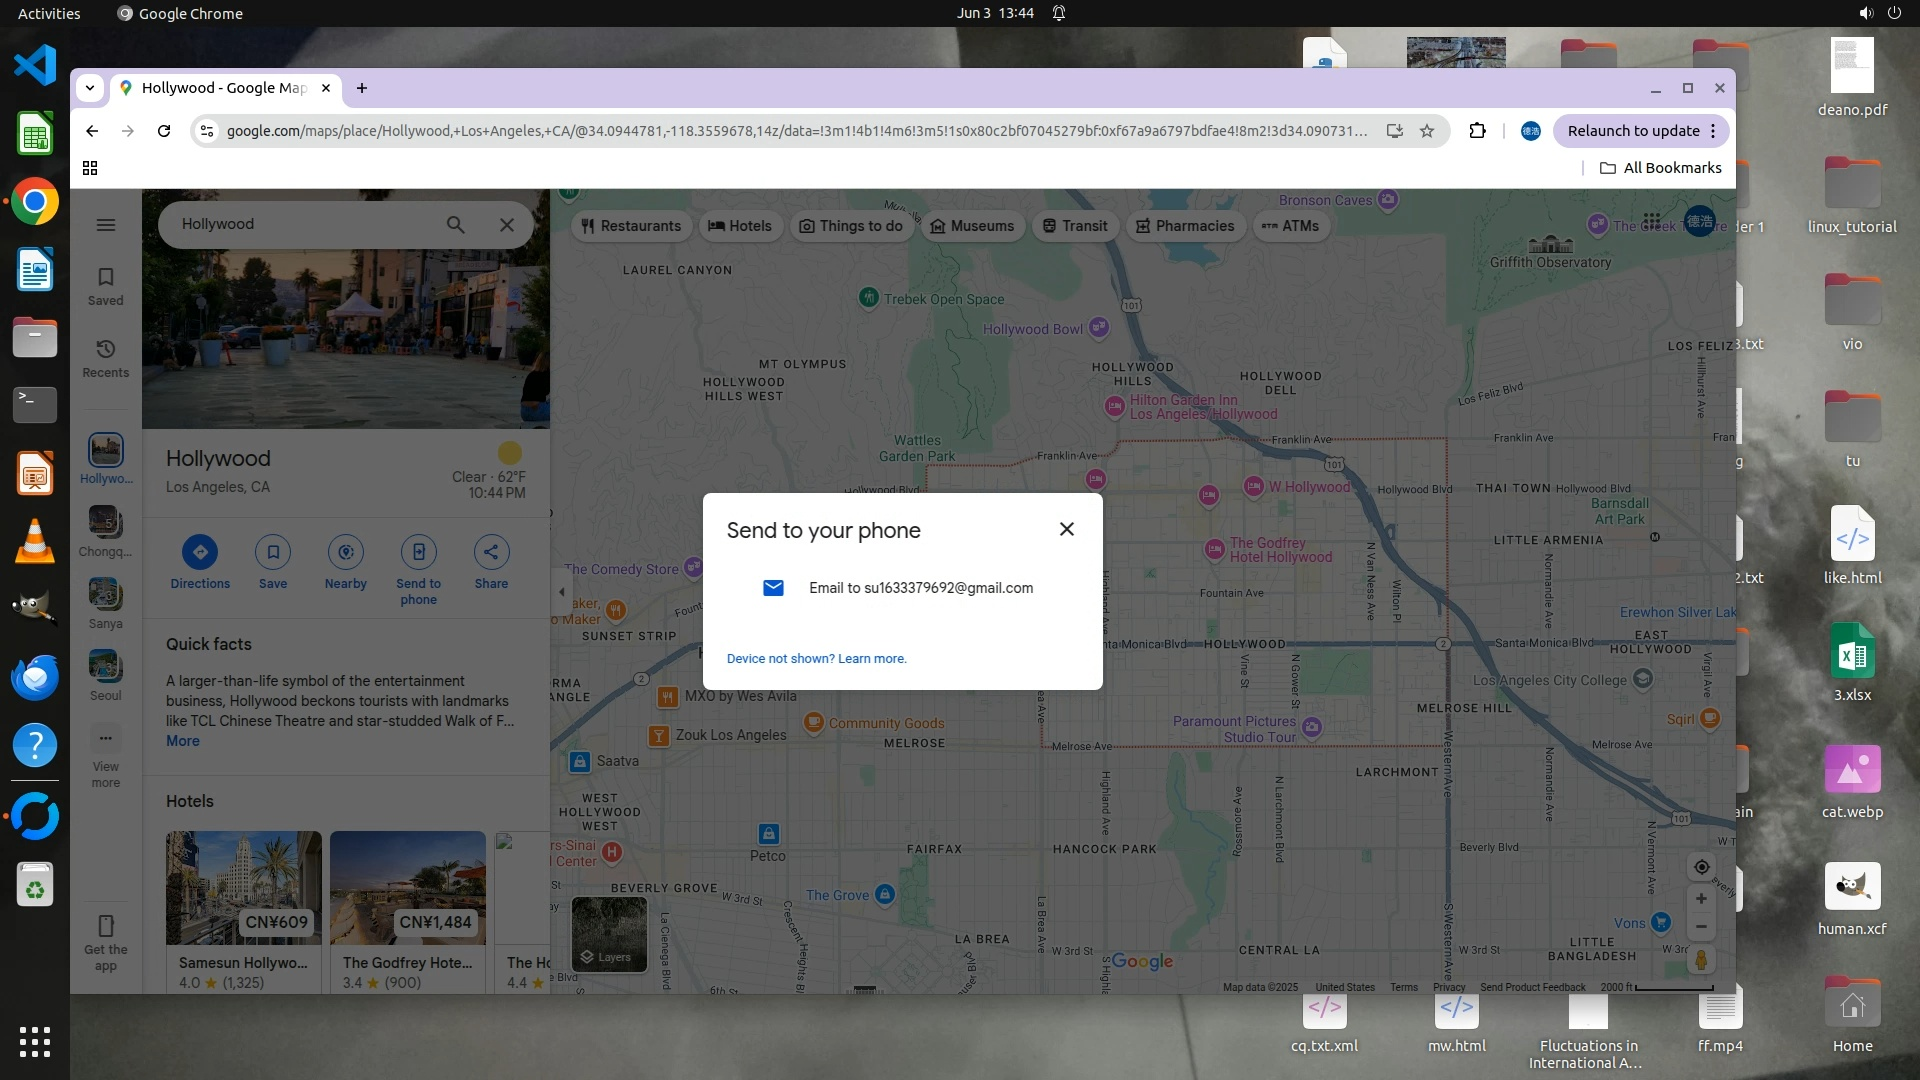Clear the Hollywood search text
This screenshot has width=1920, height=1080.
pos(507,225)
